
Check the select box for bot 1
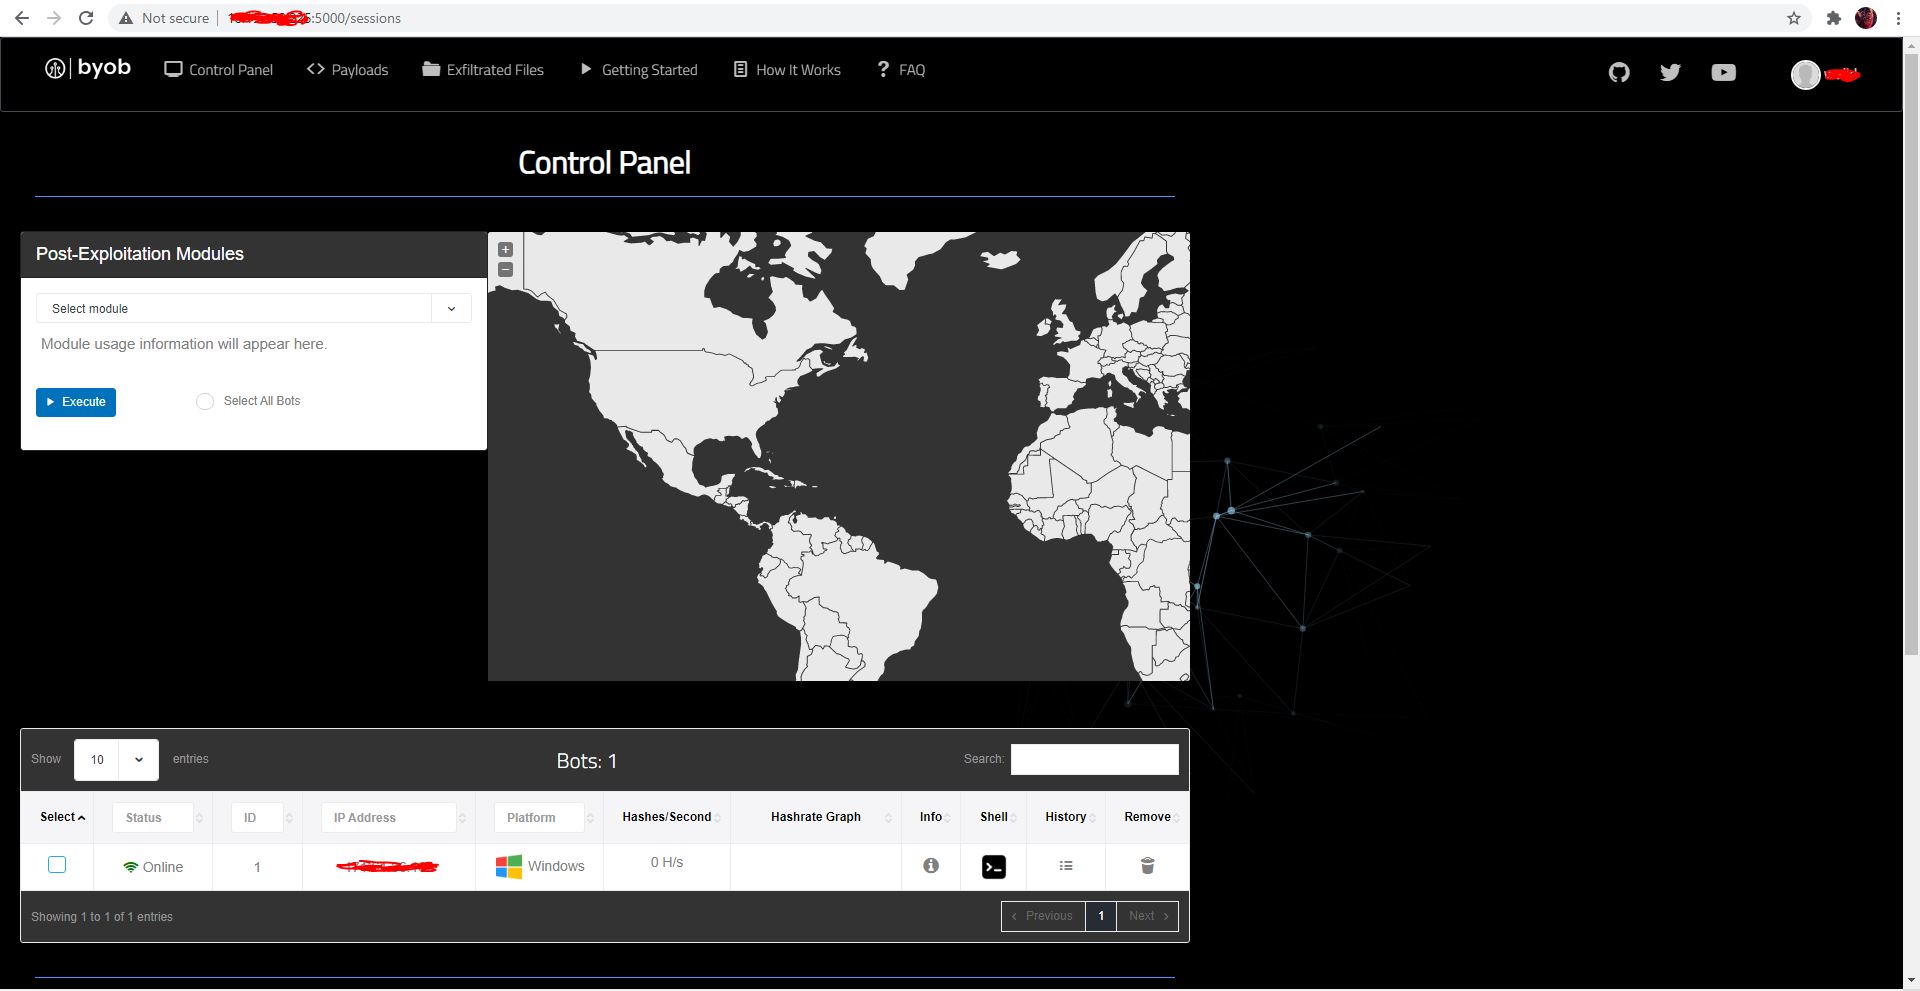click(57, 864)
